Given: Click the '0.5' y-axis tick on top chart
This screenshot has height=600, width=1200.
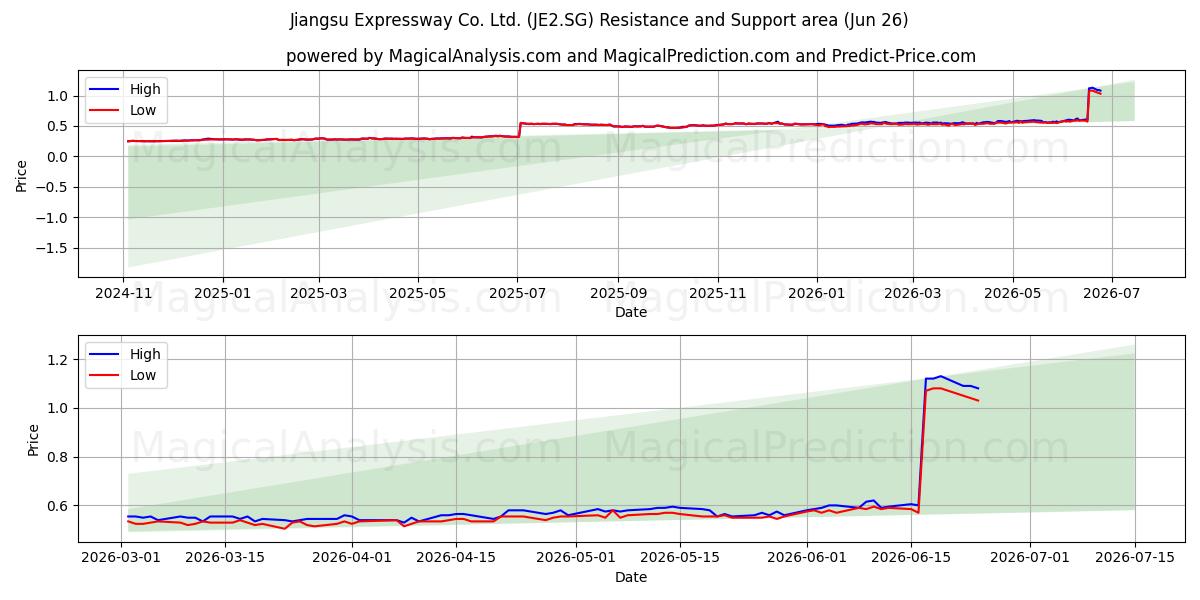Looking at the screenshot, I should [58, 126].
